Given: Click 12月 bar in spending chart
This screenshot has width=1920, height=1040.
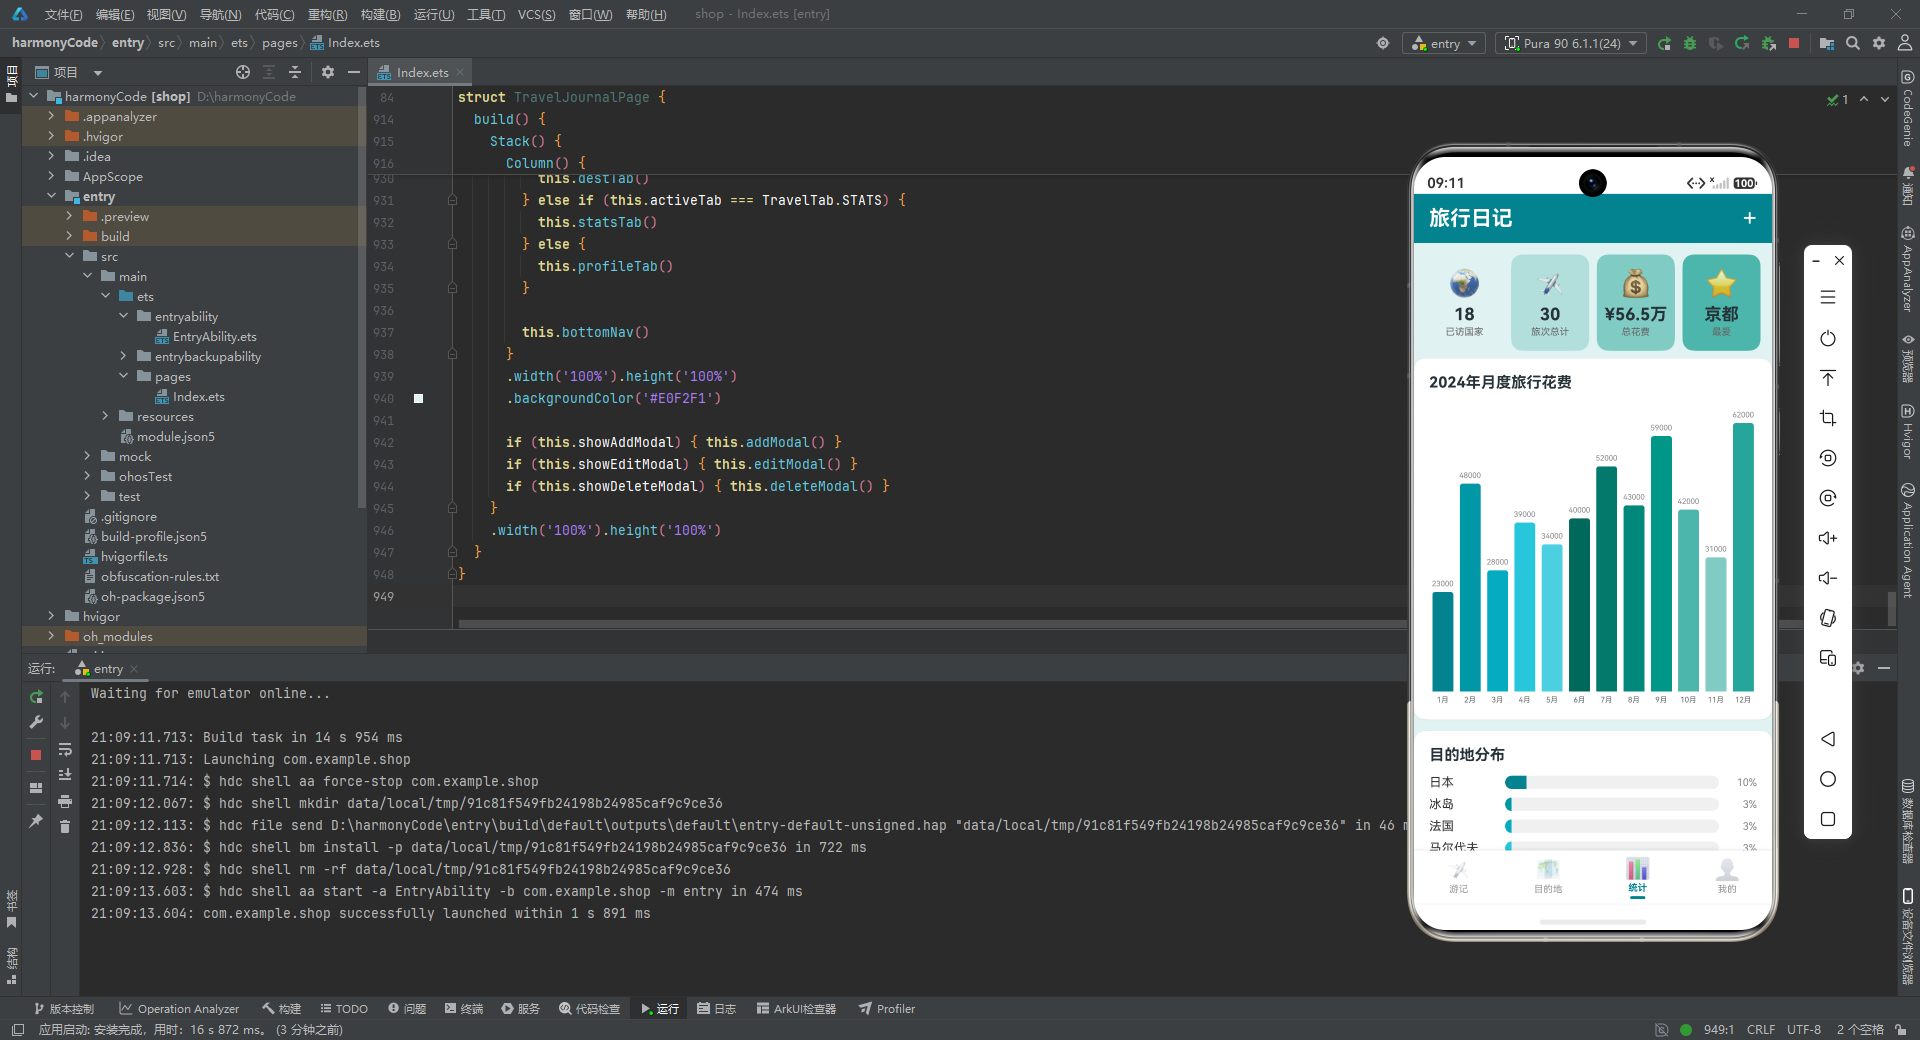Looking at the screenshot, I should 1743,556.
